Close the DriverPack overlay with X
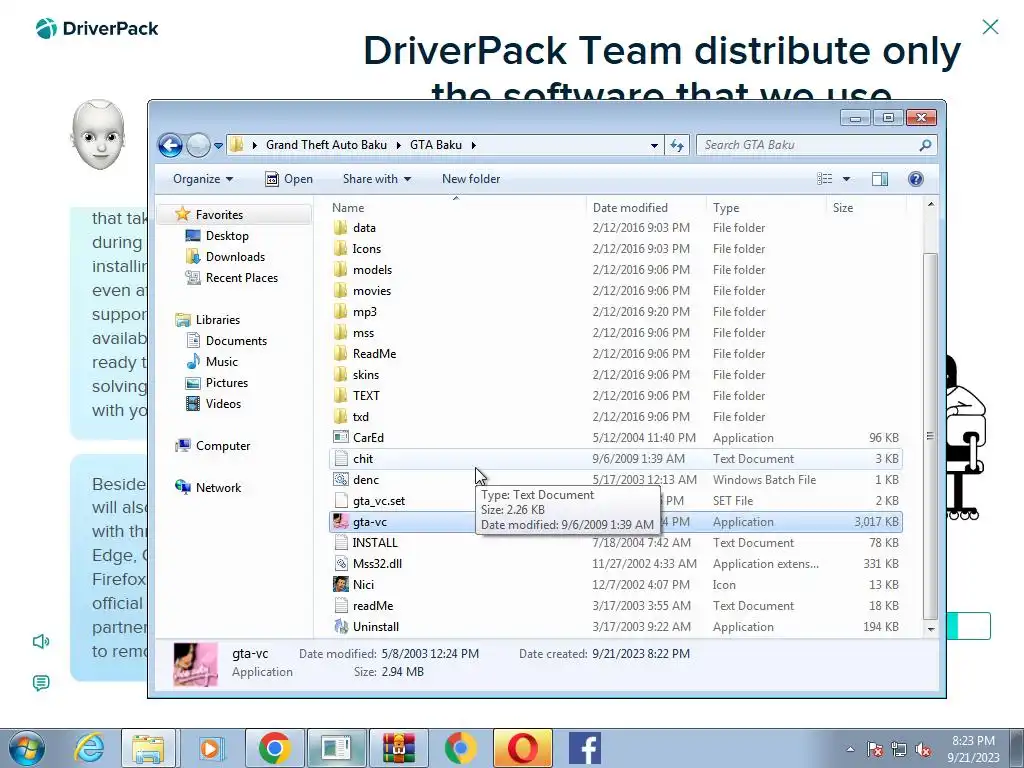 click(x=990, y=27)
